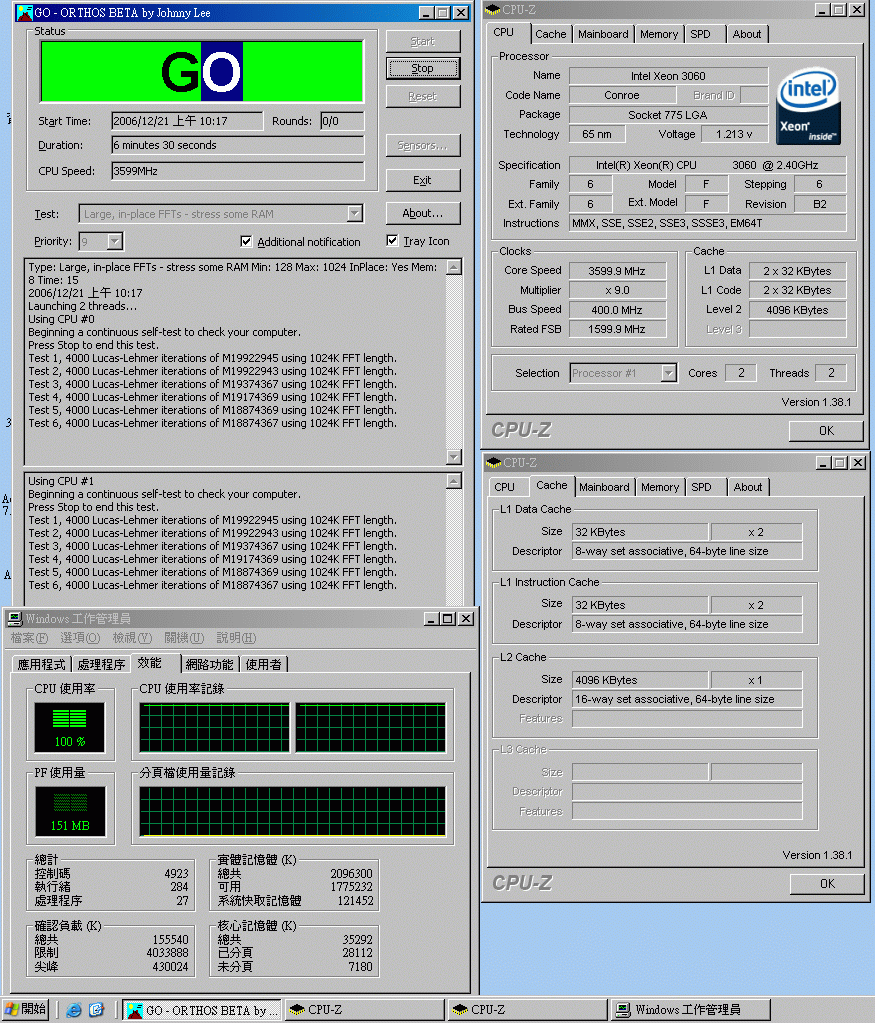Open the Processor #1 selection dropdown

(x=668, y=373)
